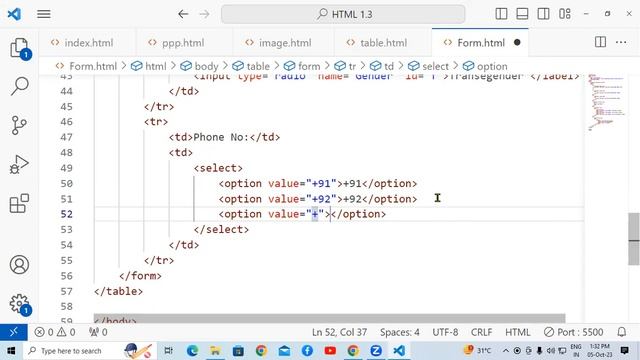Viewport: 640px width, 360px height.
Task: Open the Facebook icon in the taskbar
Action: pos(307,351)
